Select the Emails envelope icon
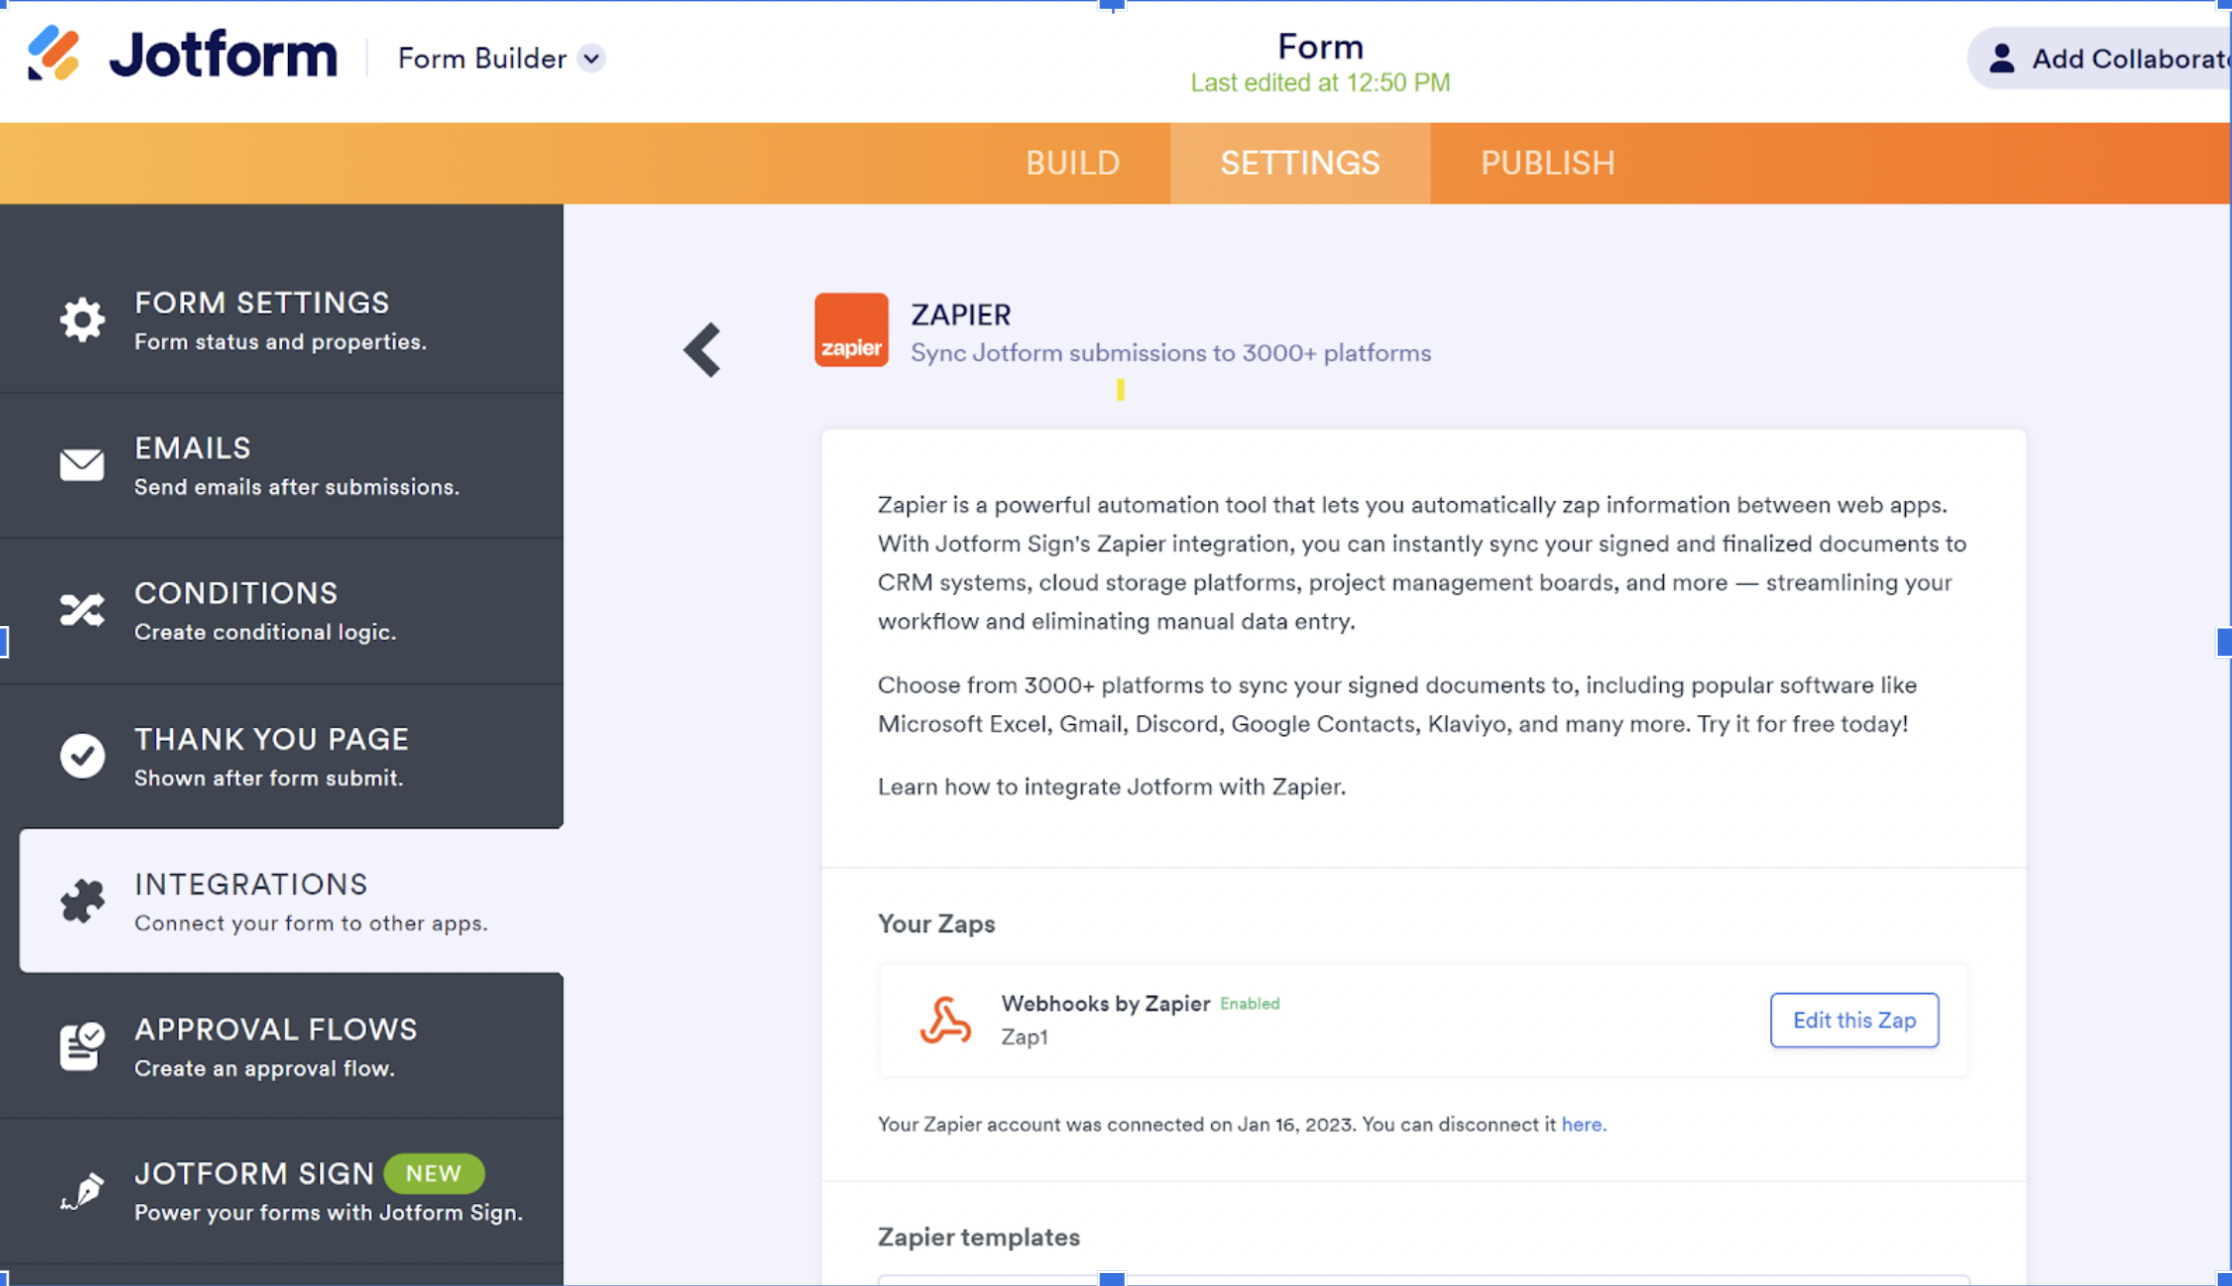 pos(81,465)
